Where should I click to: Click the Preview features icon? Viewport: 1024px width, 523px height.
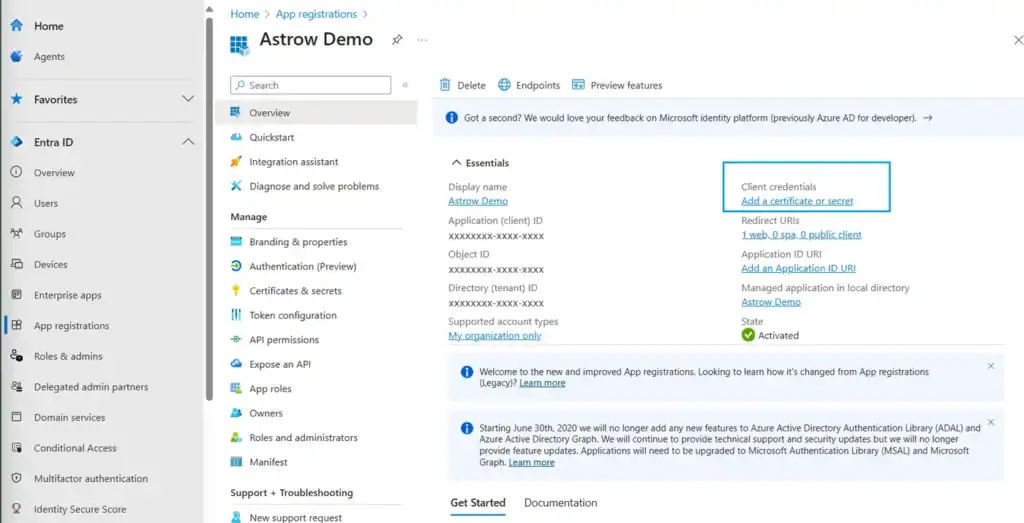(x=578, y=85)
